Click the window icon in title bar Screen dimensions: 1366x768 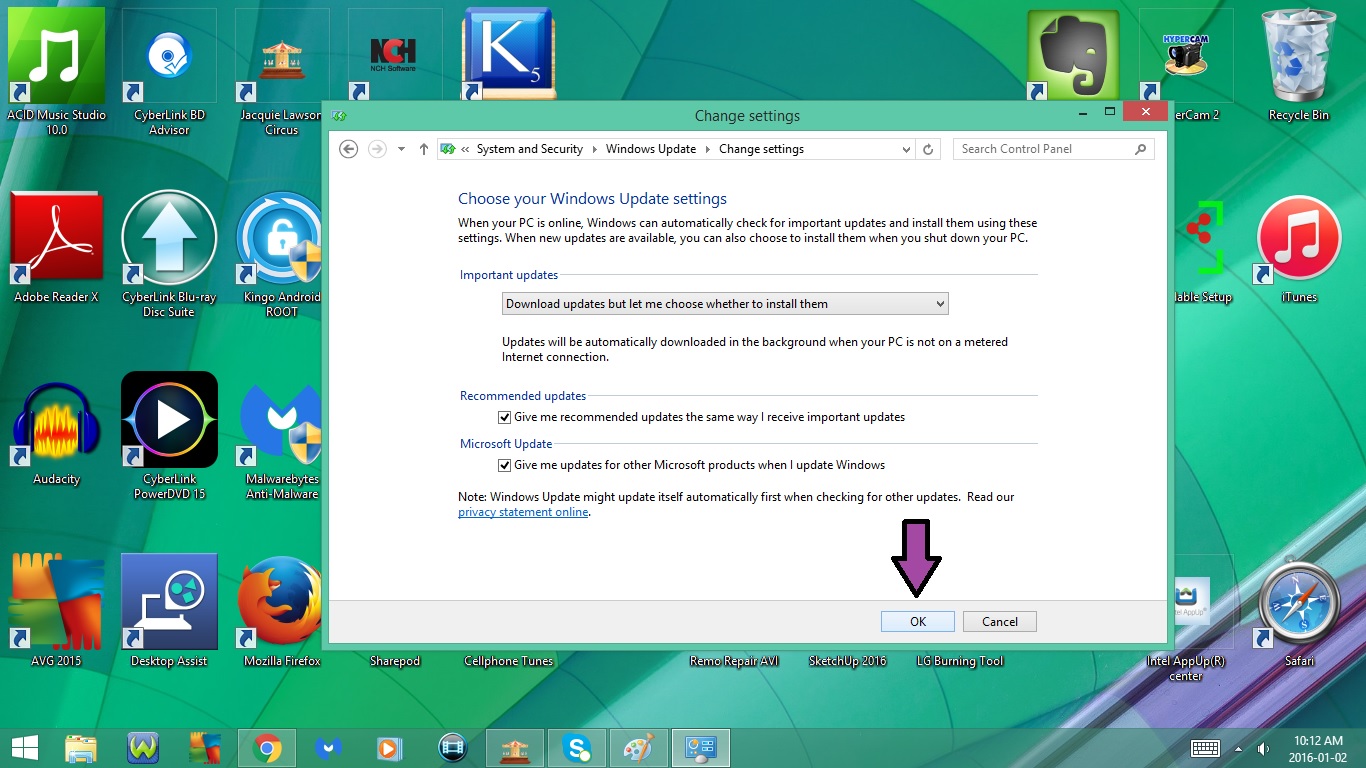339,115
